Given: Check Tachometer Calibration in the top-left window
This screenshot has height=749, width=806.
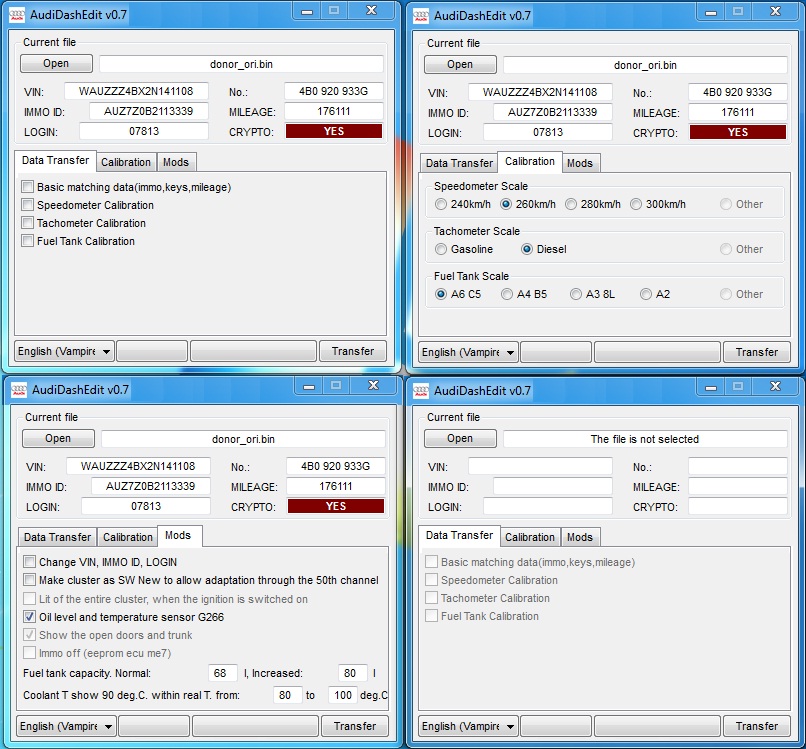Looking at the screenshot, I should 28,223.
